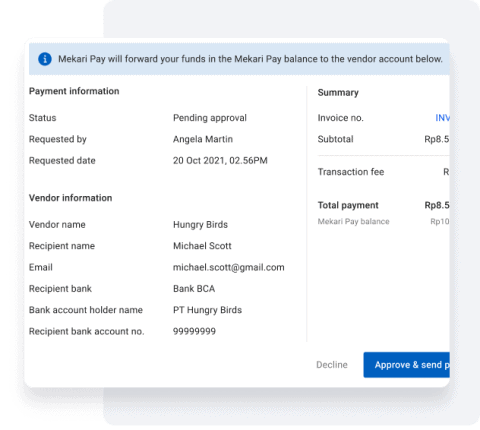Click the Vendor information heading
This screenshot has height=430, width=480.
coord(70,198)
